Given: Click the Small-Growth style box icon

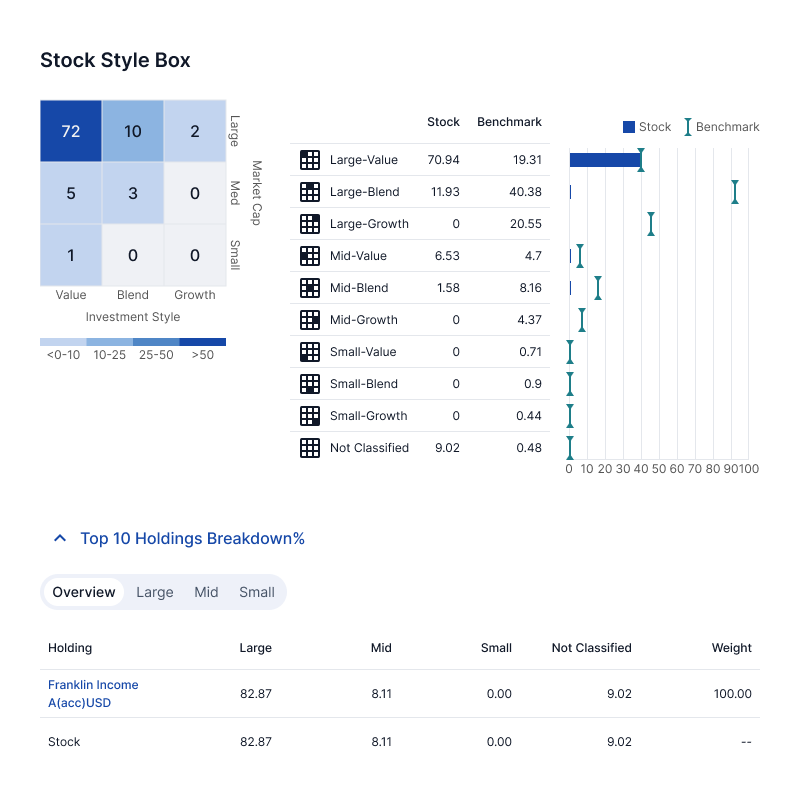Looking at the screenshot, I should (310, 416).
